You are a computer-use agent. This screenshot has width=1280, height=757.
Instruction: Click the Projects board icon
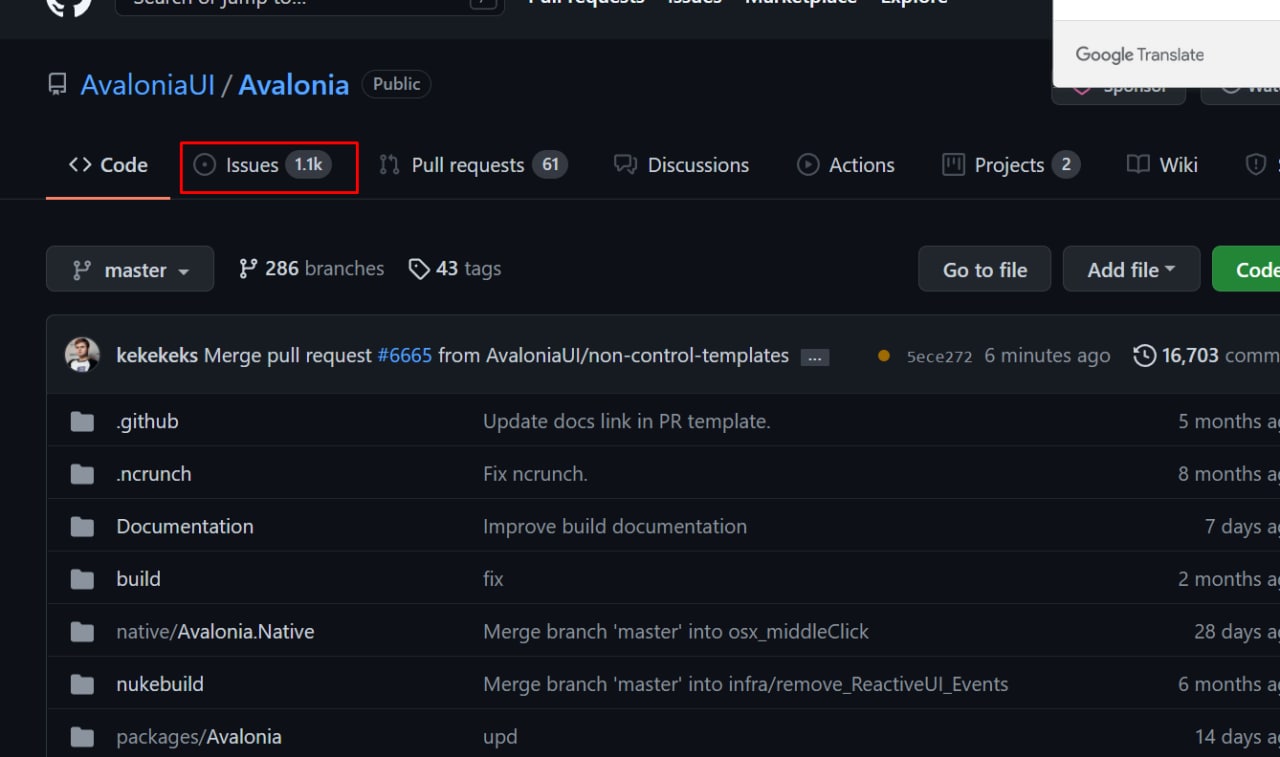[x=953, y=165]
